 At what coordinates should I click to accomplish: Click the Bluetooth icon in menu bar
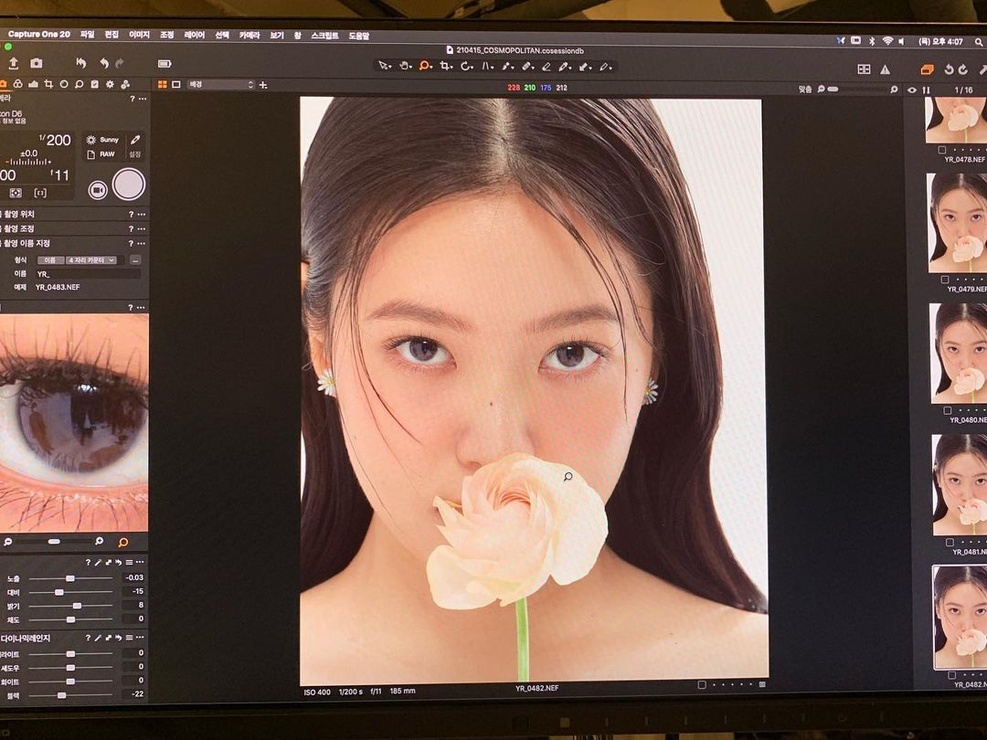872,41
